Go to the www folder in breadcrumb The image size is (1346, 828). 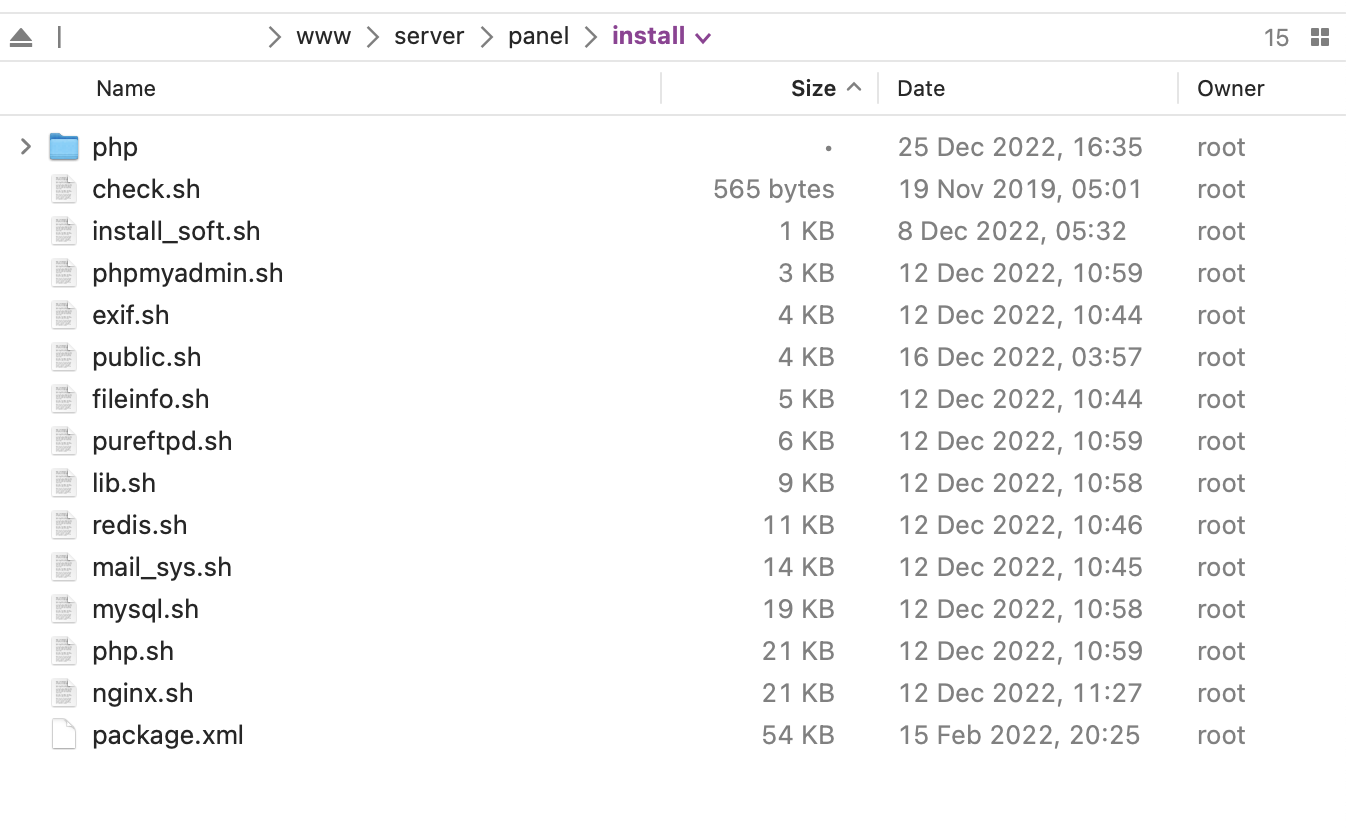pyautogui.click(x=323, y=37)
